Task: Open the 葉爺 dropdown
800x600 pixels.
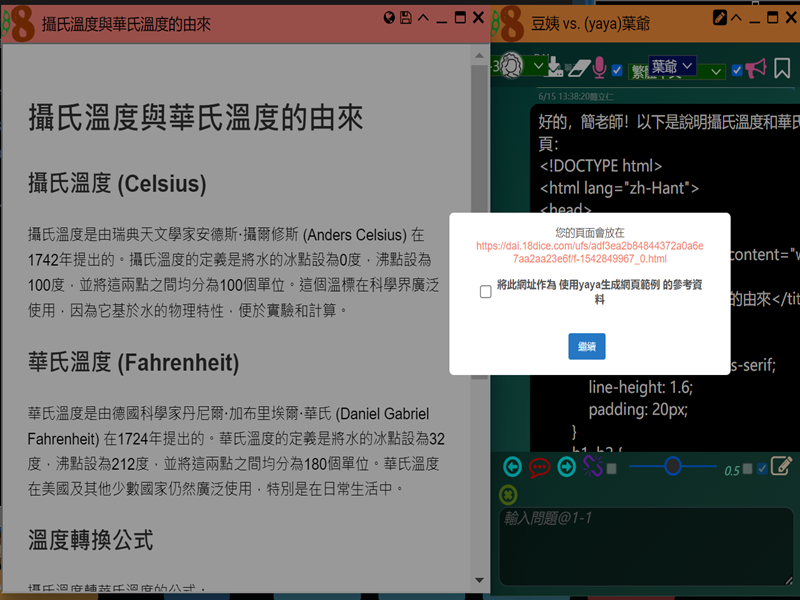Action: click(x=672, y=66)
